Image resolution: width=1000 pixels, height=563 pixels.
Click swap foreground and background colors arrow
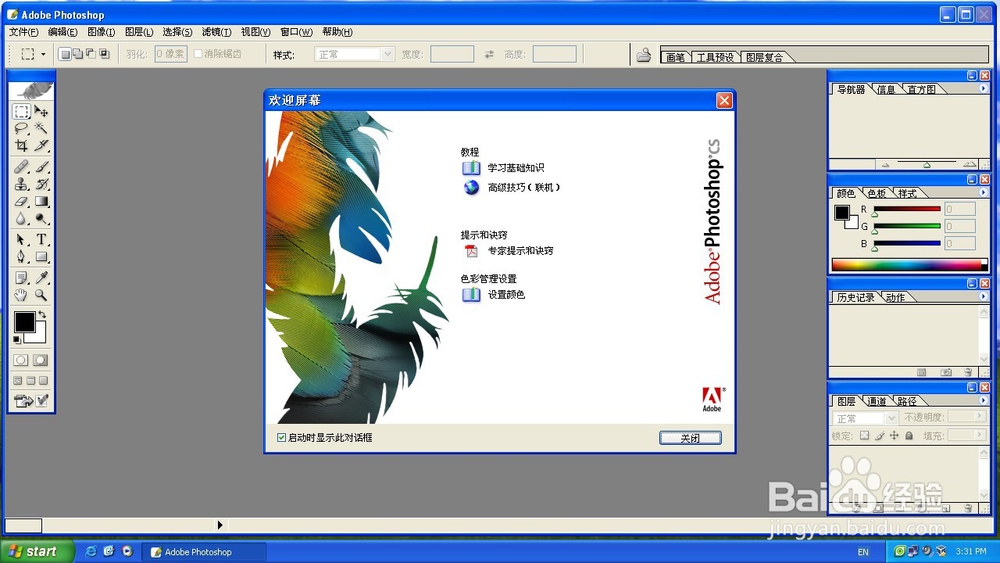click(42, 314)
